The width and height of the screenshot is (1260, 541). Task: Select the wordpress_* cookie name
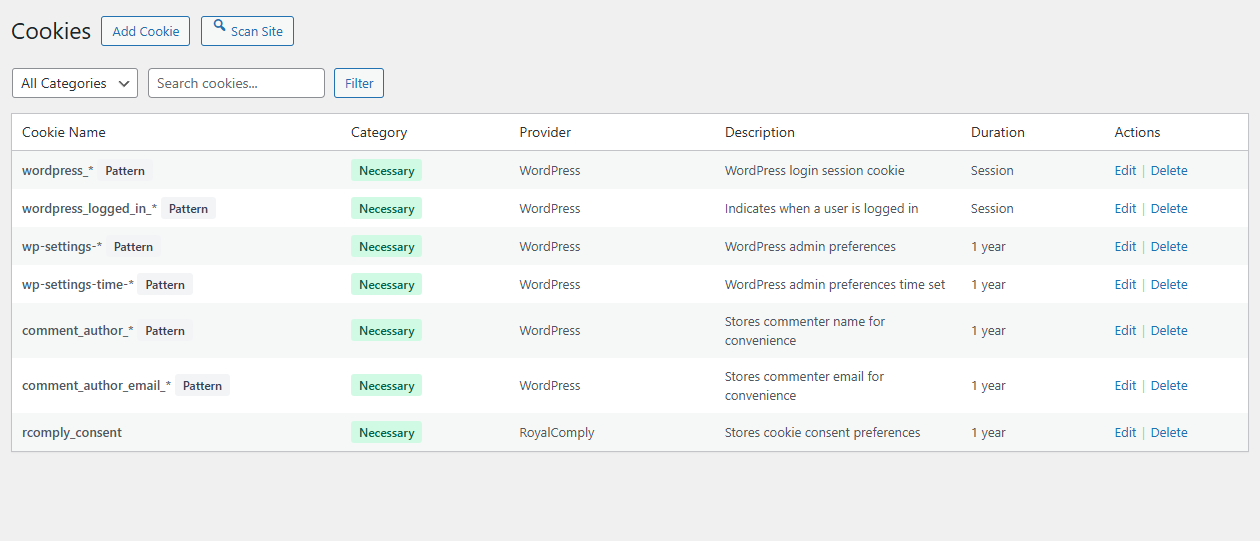coord(58,170)
